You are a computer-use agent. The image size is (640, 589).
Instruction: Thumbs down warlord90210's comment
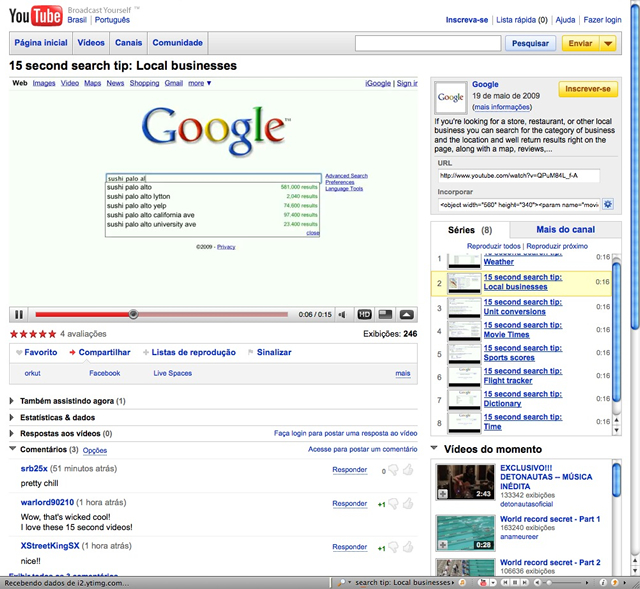point(393,504)
